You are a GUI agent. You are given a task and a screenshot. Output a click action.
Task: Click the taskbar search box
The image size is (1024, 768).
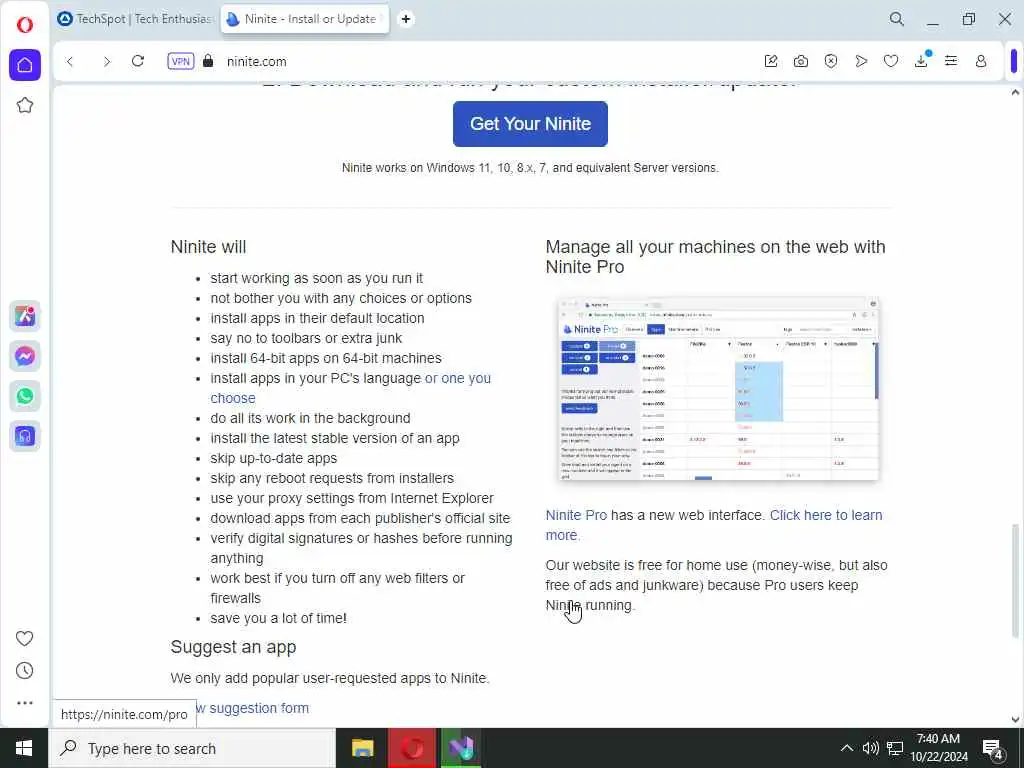point(192,748)
